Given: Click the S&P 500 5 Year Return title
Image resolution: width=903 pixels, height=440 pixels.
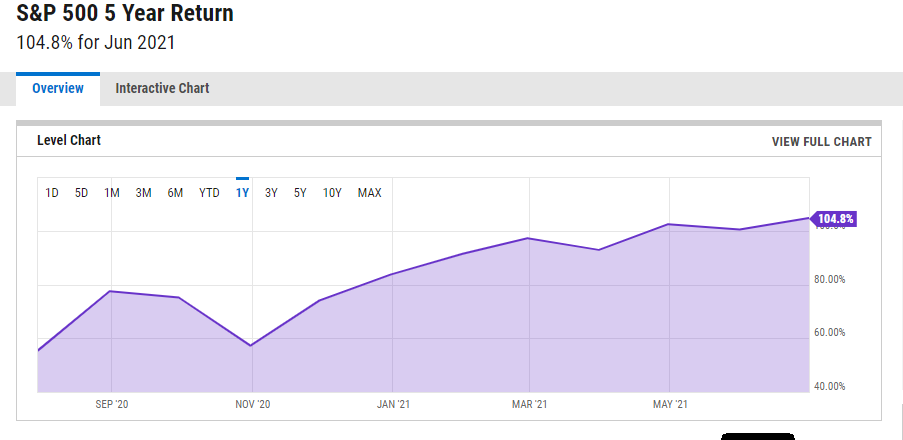Looking at the screenshot, I should pos(125,14).
